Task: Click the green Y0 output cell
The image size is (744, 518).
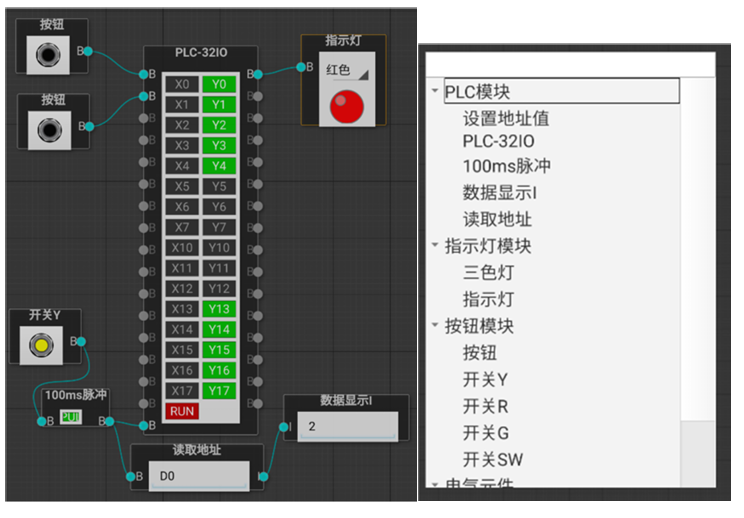Action: click(219, 84)
